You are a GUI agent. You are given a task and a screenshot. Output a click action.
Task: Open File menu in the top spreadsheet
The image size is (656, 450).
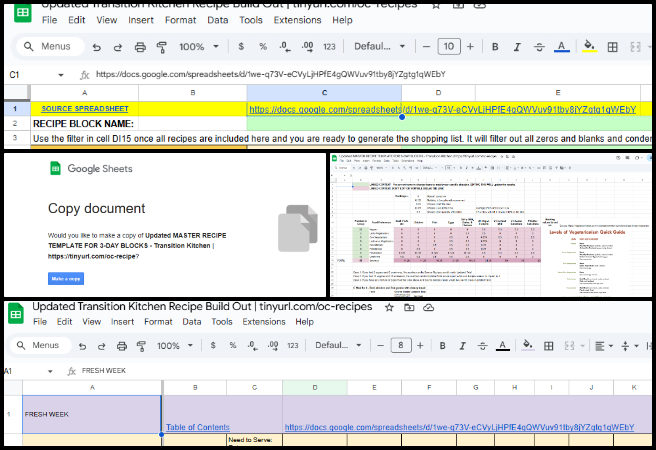point(49,20)
